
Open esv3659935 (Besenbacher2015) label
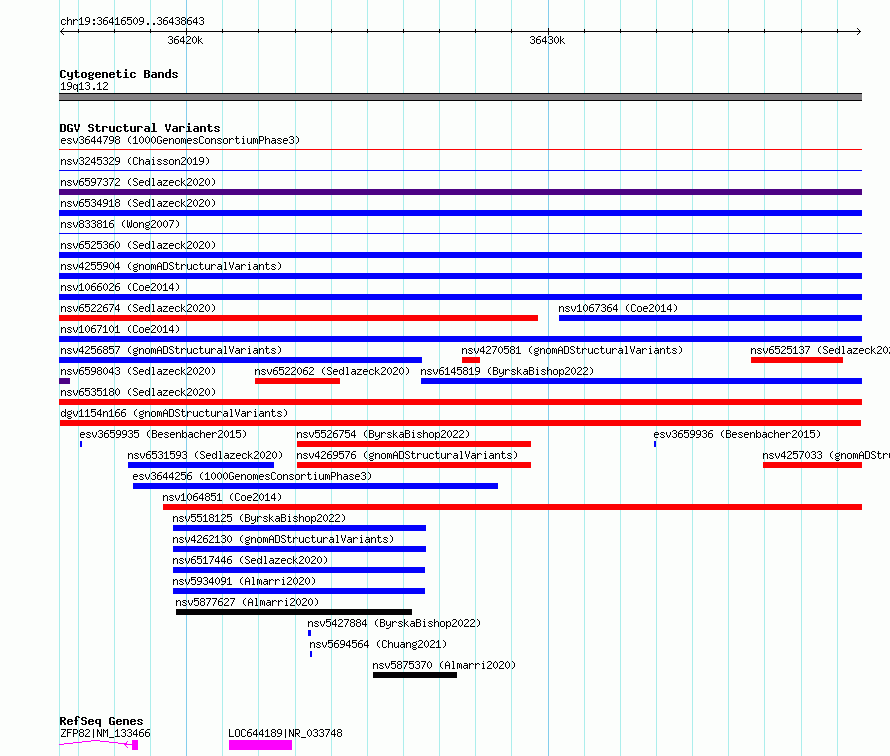click(163, 434)
